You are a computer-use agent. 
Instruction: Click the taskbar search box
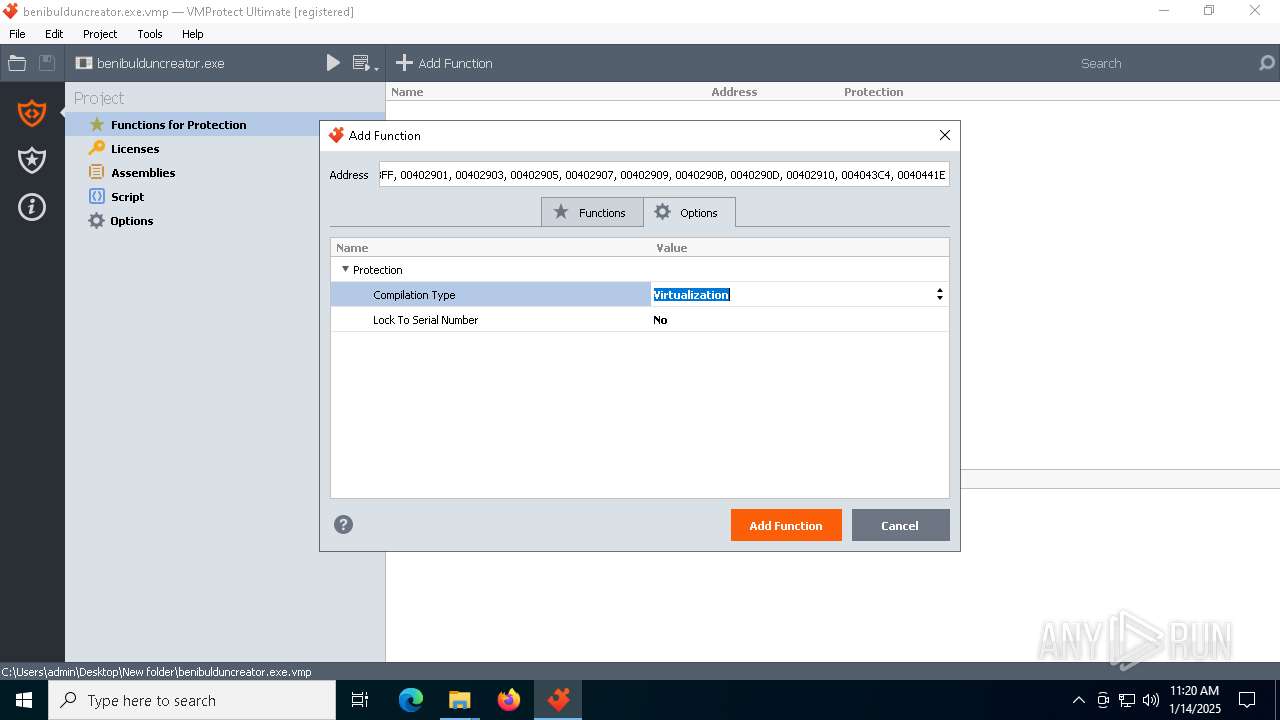click(x=192, y=700)
